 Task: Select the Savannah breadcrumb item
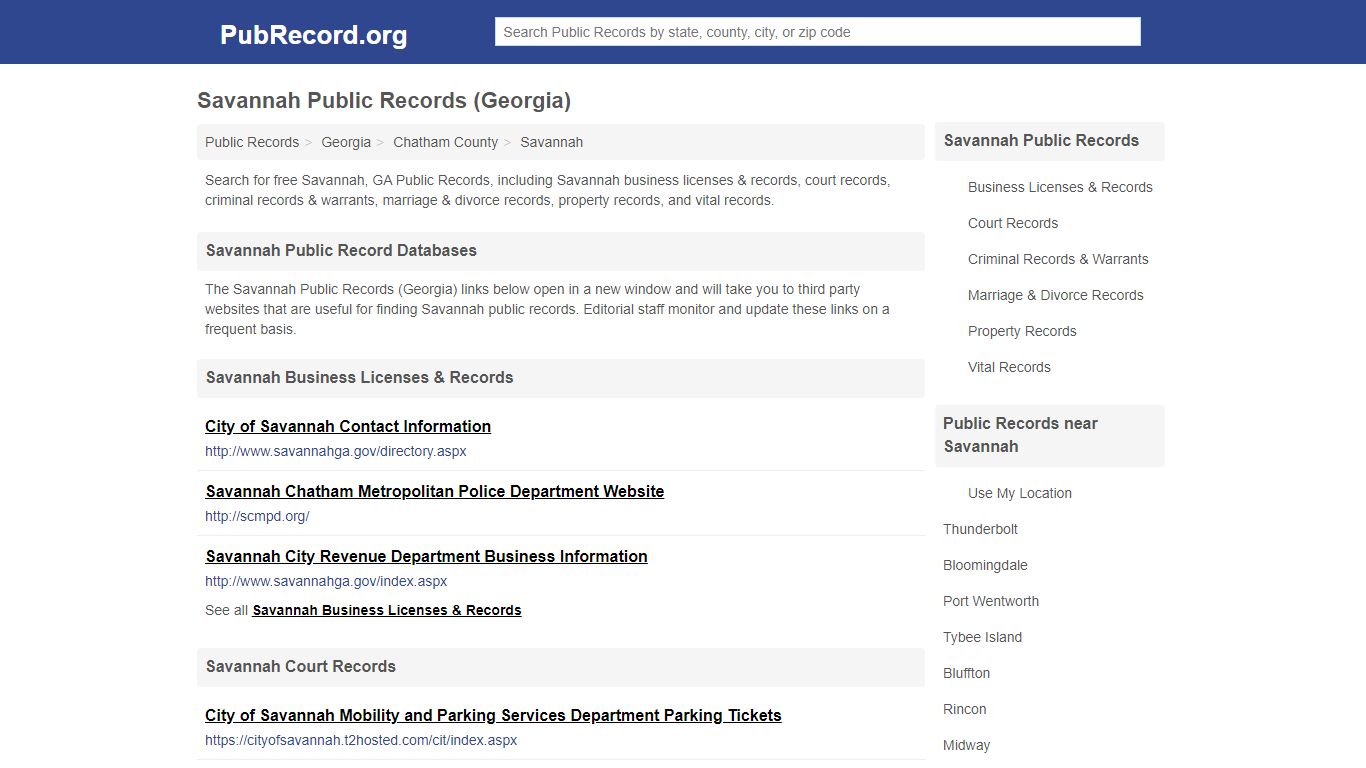pos(551,142)
